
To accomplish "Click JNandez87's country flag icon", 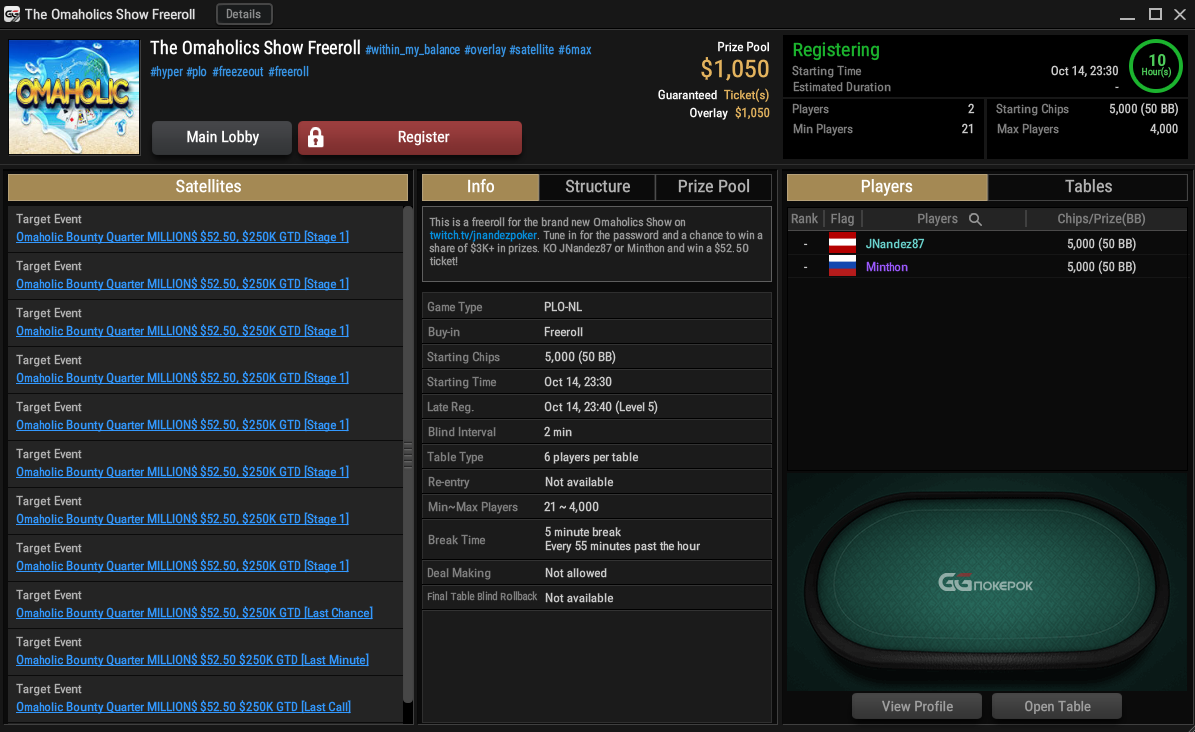I will tap(842, 243).
